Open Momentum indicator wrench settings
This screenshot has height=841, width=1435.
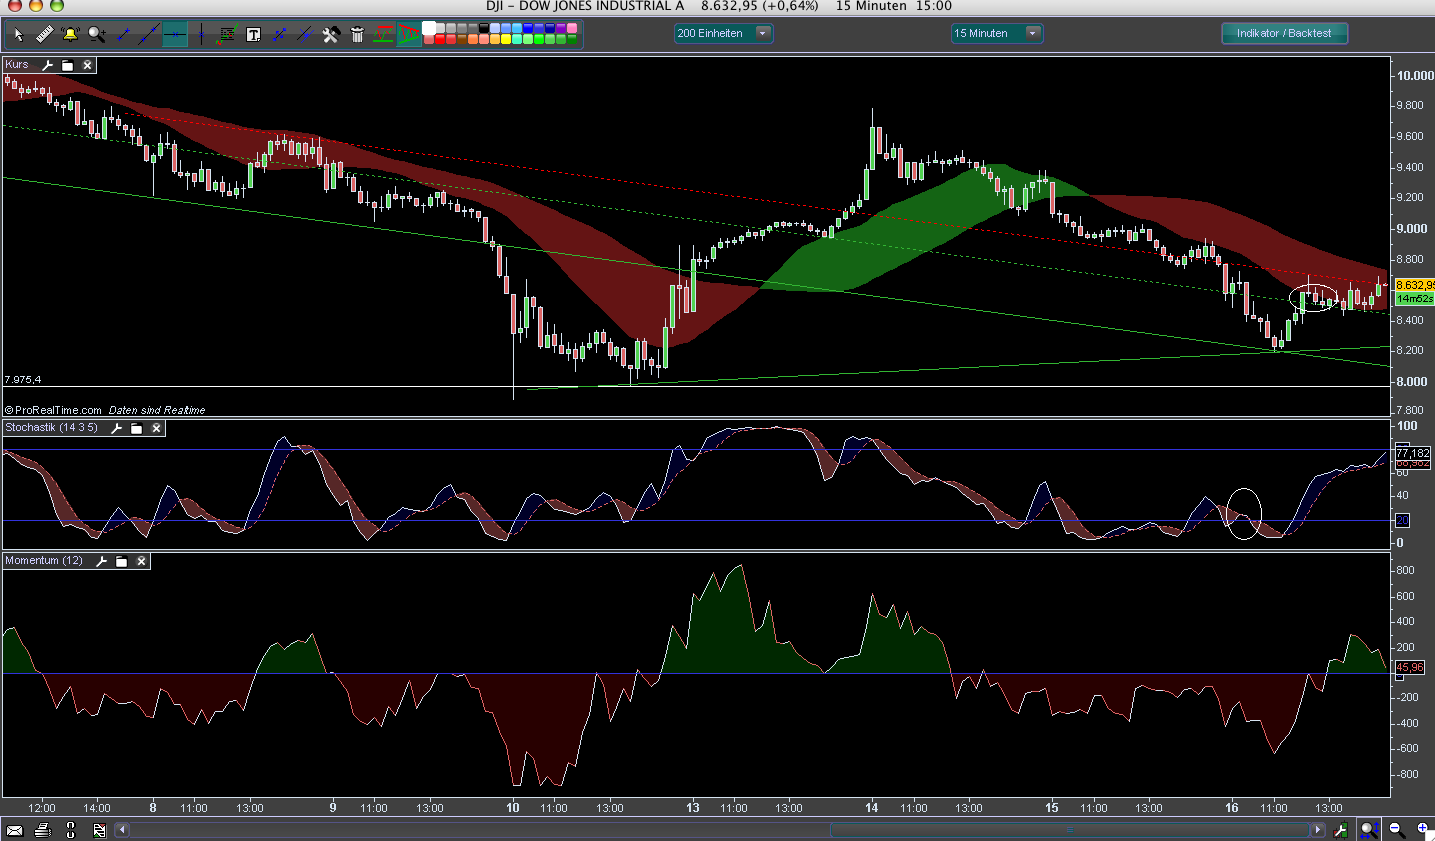(x=101, y=561)
